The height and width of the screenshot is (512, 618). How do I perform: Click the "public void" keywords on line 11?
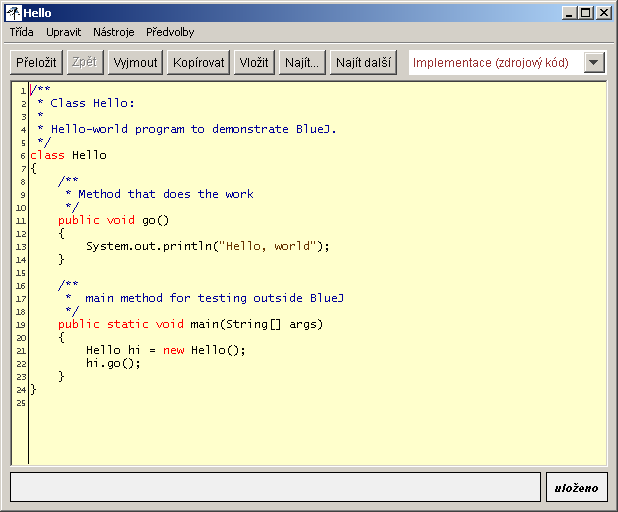pos(97,220)
